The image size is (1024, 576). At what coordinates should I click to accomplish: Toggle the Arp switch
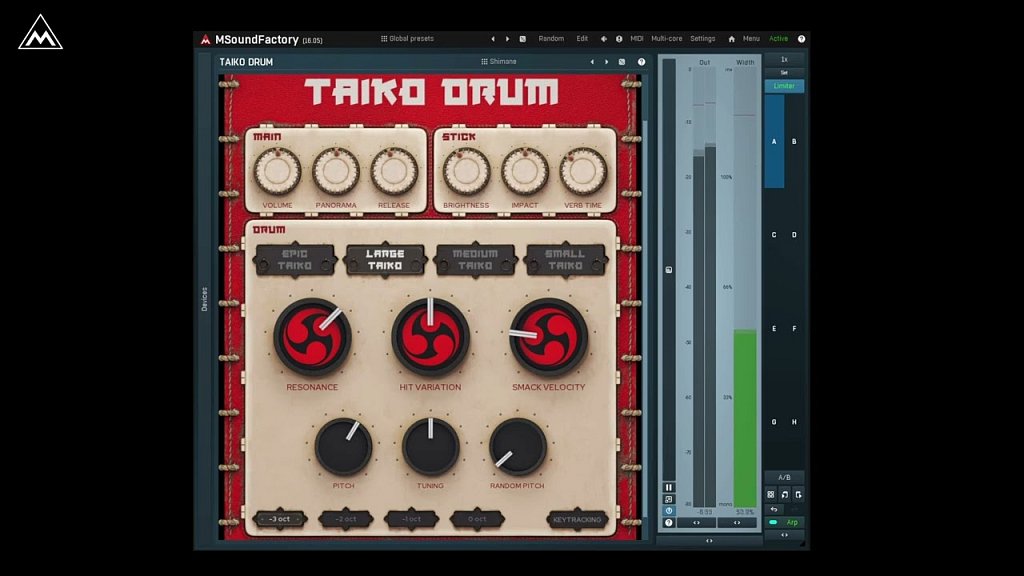785,522
